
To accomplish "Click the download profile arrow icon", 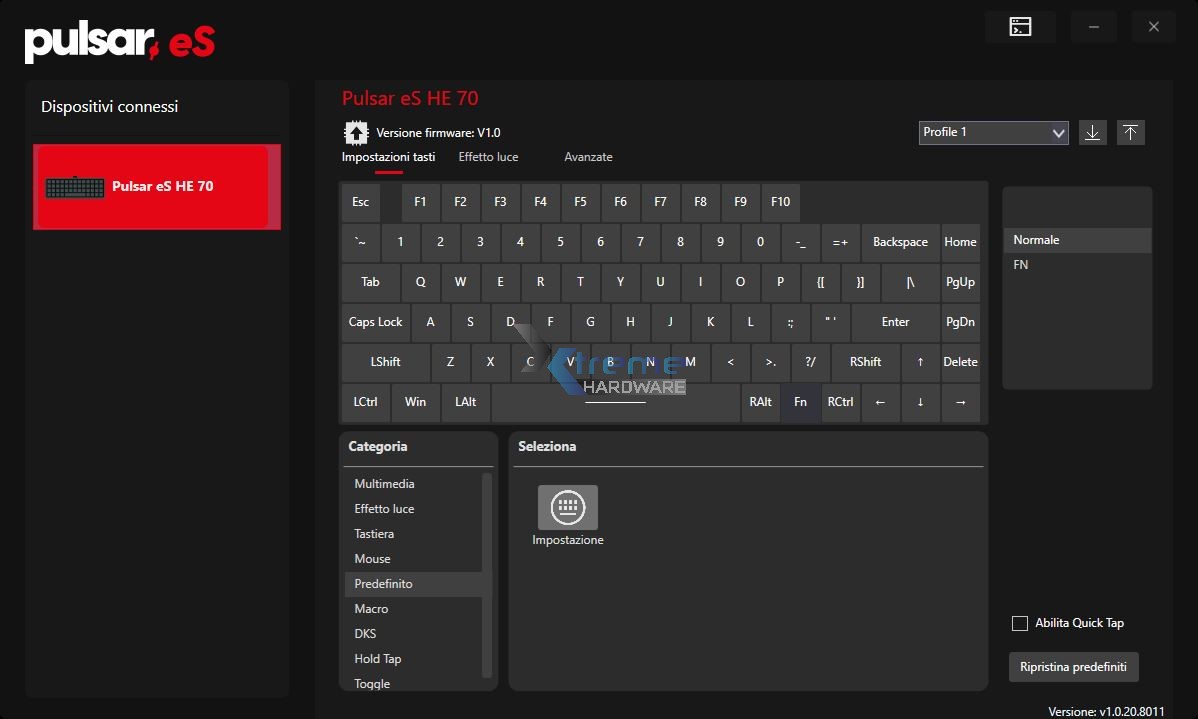I will (x=1092, y=132).
